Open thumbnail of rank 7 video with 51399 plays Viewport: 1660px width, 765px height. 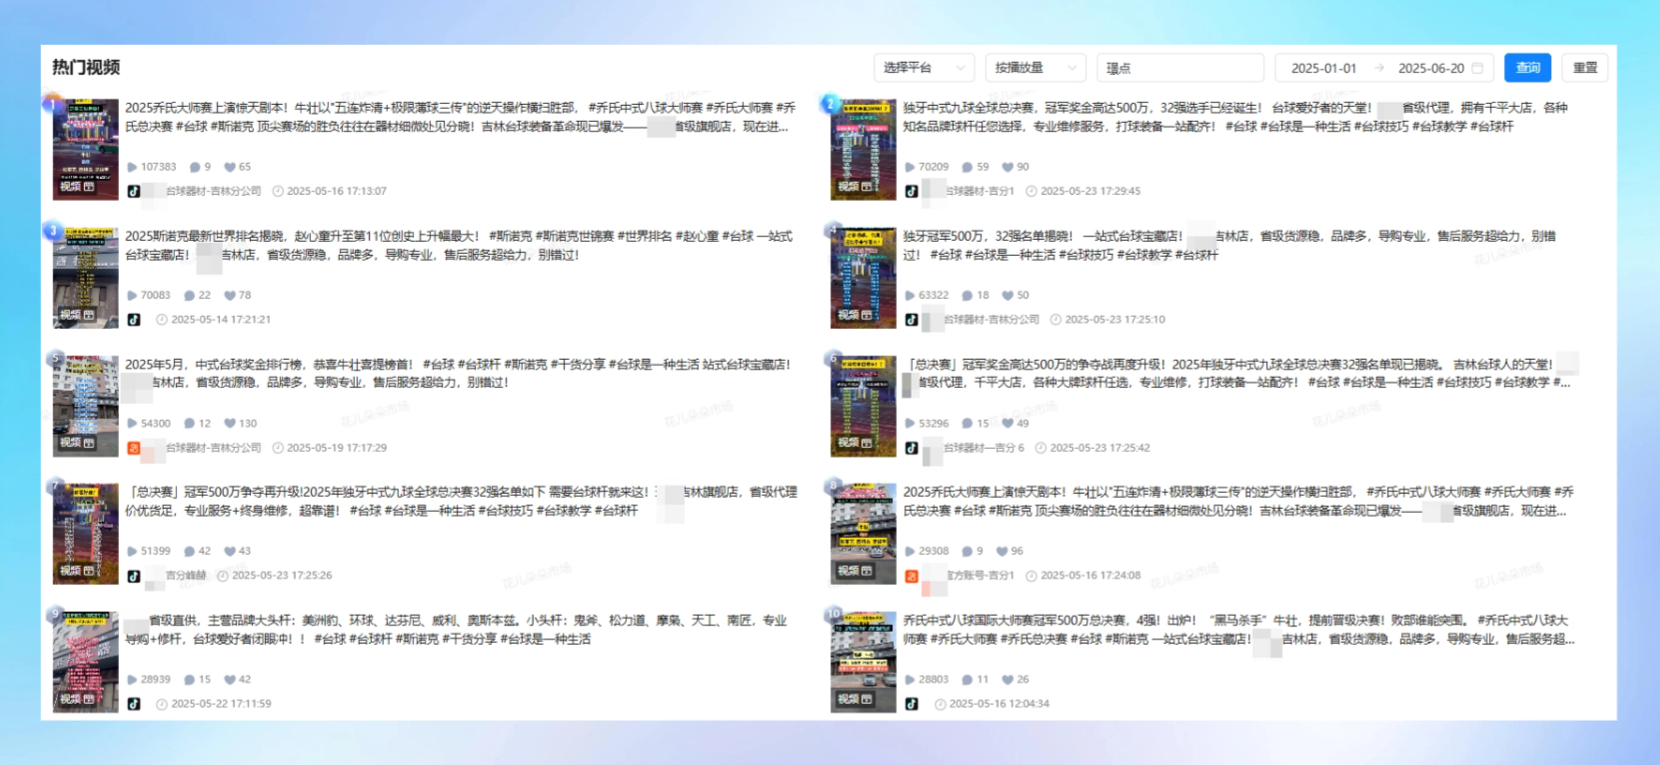tap(85, 533)
